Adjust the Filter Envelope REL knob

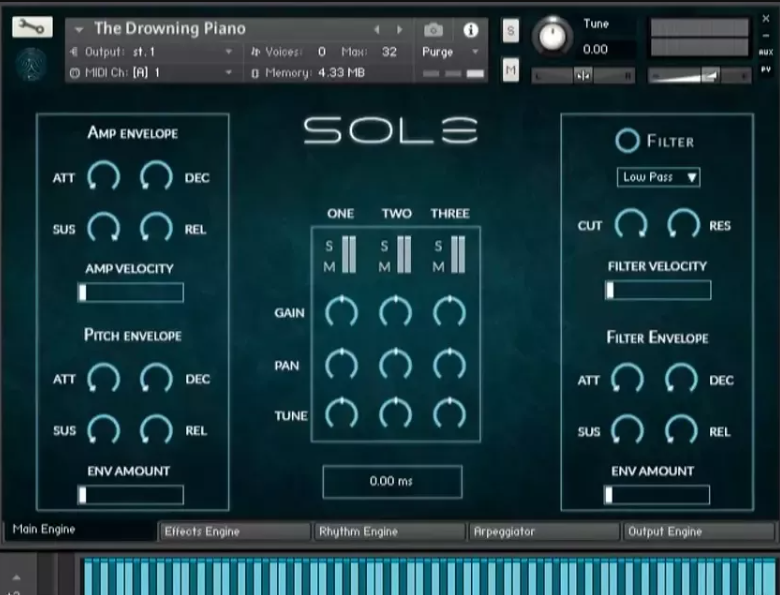click(681, 430)
